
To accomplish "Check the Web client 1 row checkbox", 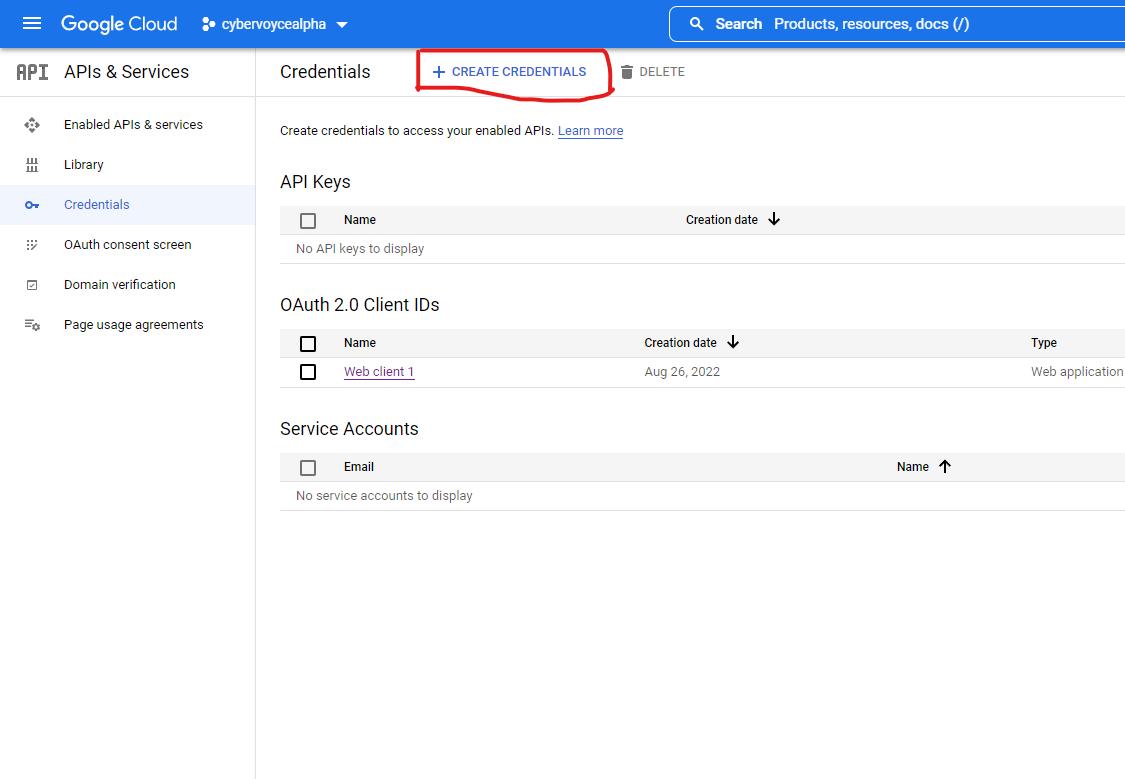I will click(308, 372).
